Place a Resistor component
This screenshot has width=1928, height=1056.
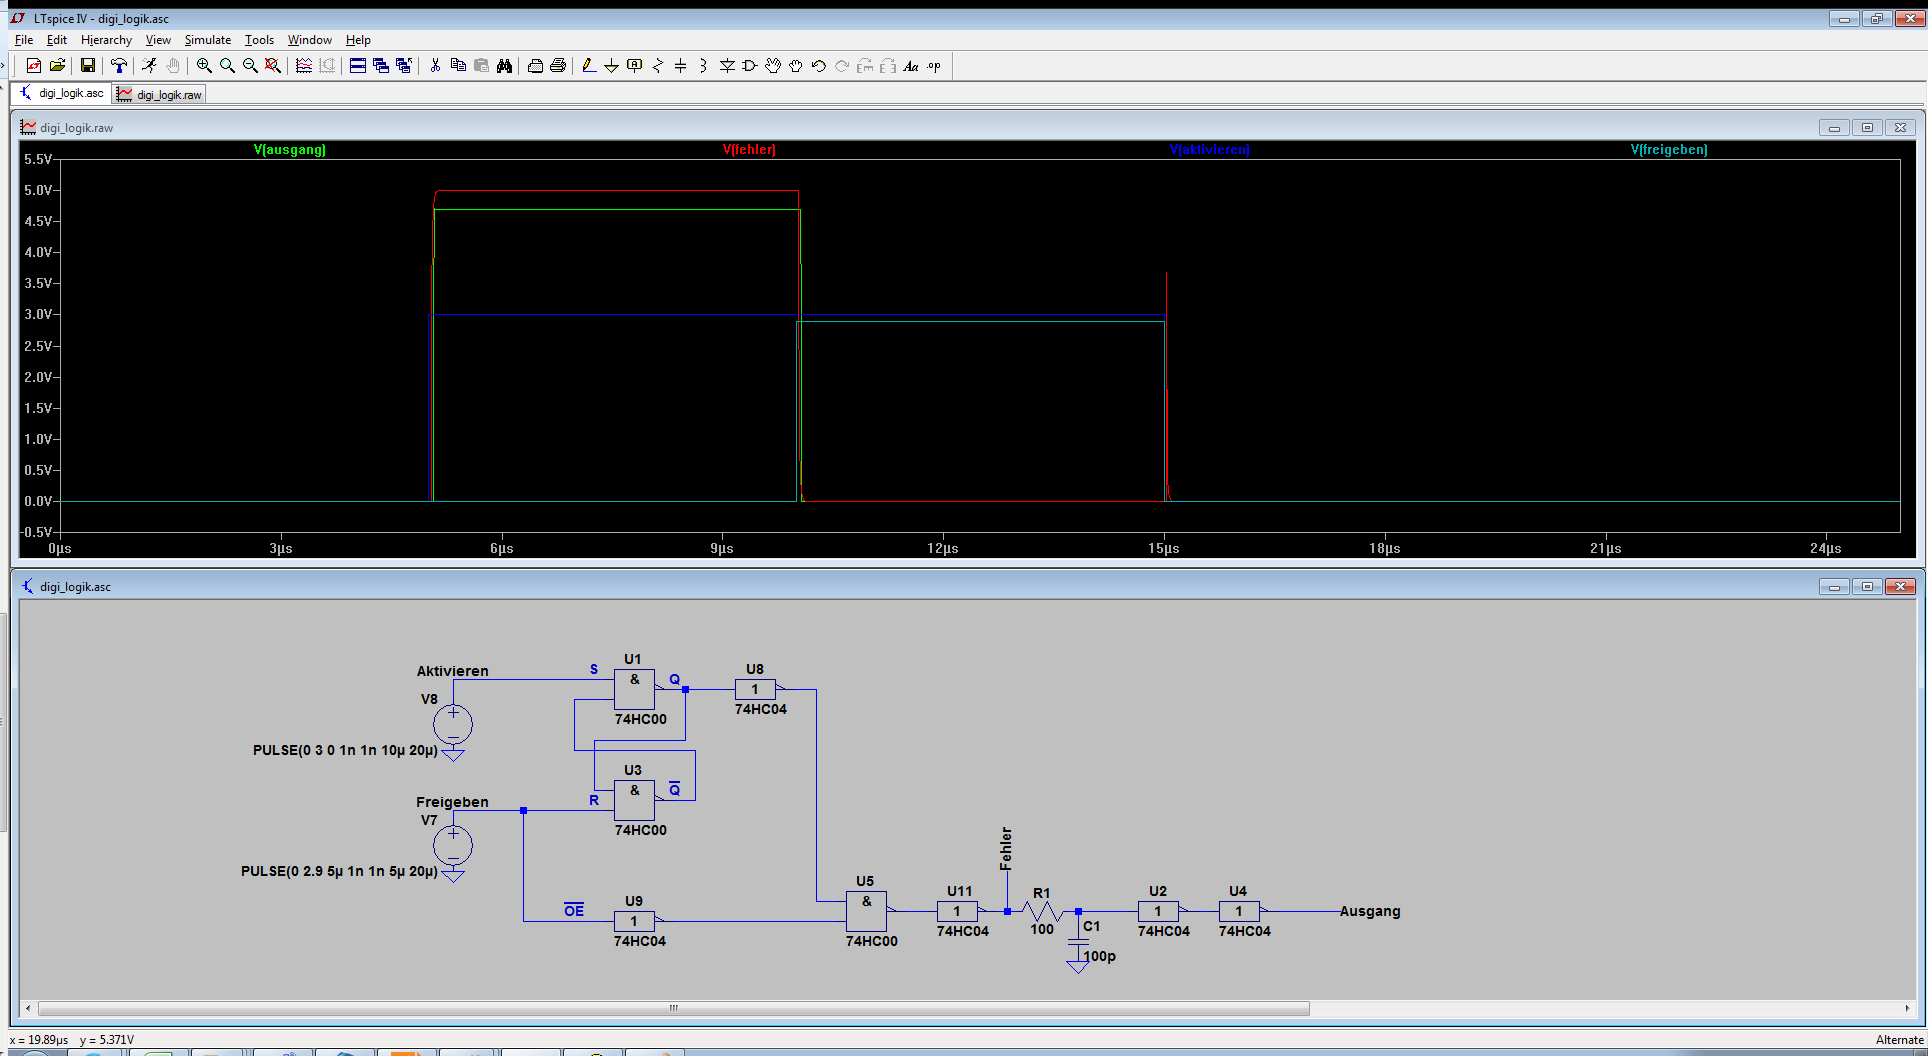coord(657,65)
